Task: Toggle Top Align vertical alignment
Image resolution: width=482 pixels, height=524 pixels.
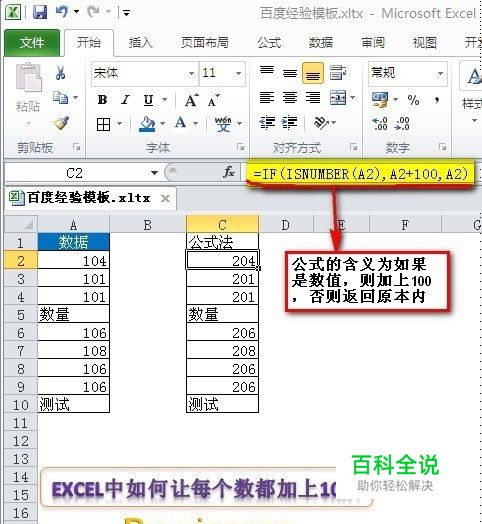Action: click(x=267, y=71)
